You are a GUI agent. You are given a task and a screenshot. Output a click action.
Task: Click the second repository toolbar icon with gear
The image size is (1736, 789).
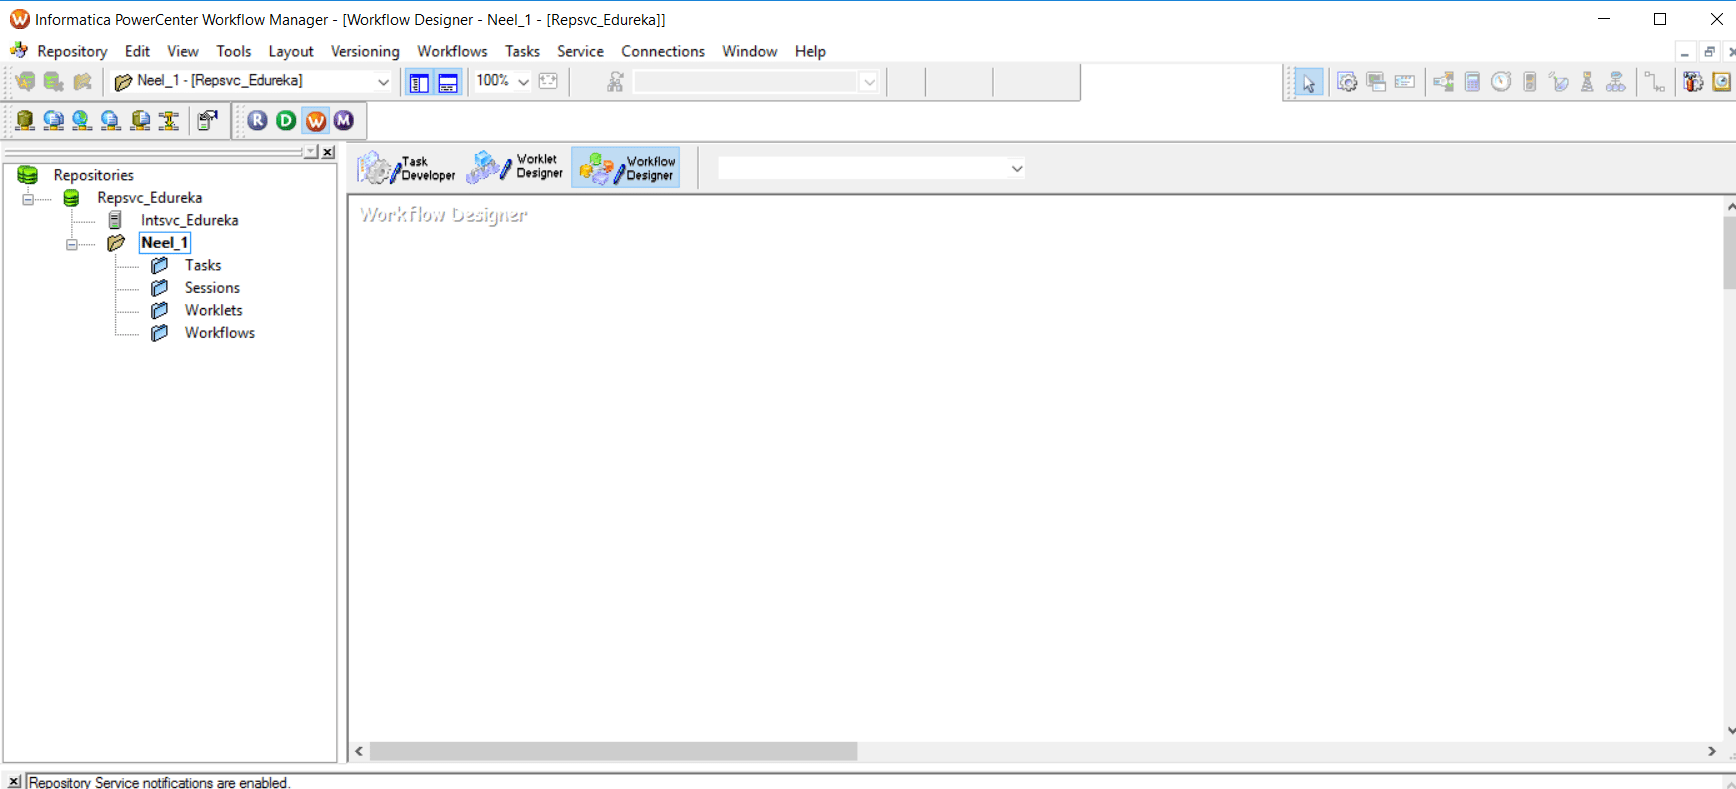[x=54, y=81]
